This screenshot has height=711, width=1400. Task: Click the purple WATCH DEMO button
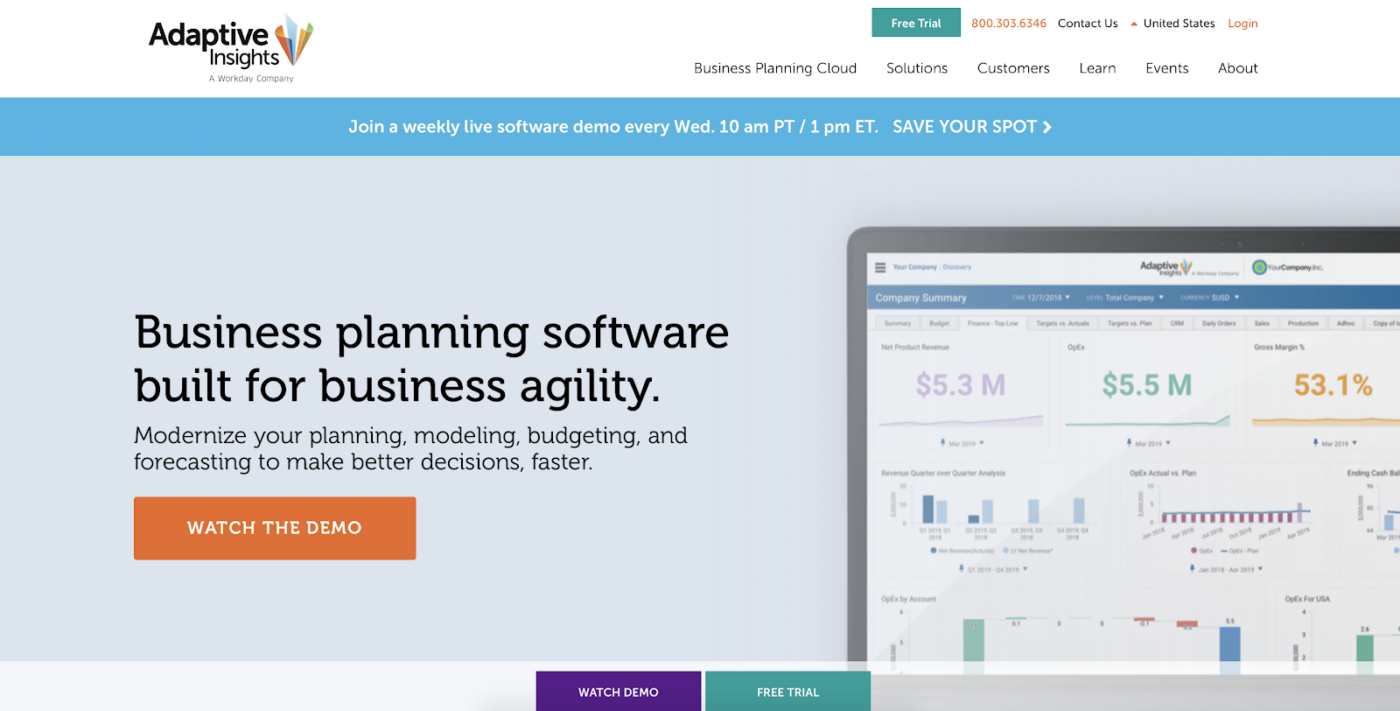pyautogui.click(x=618, y=692)
